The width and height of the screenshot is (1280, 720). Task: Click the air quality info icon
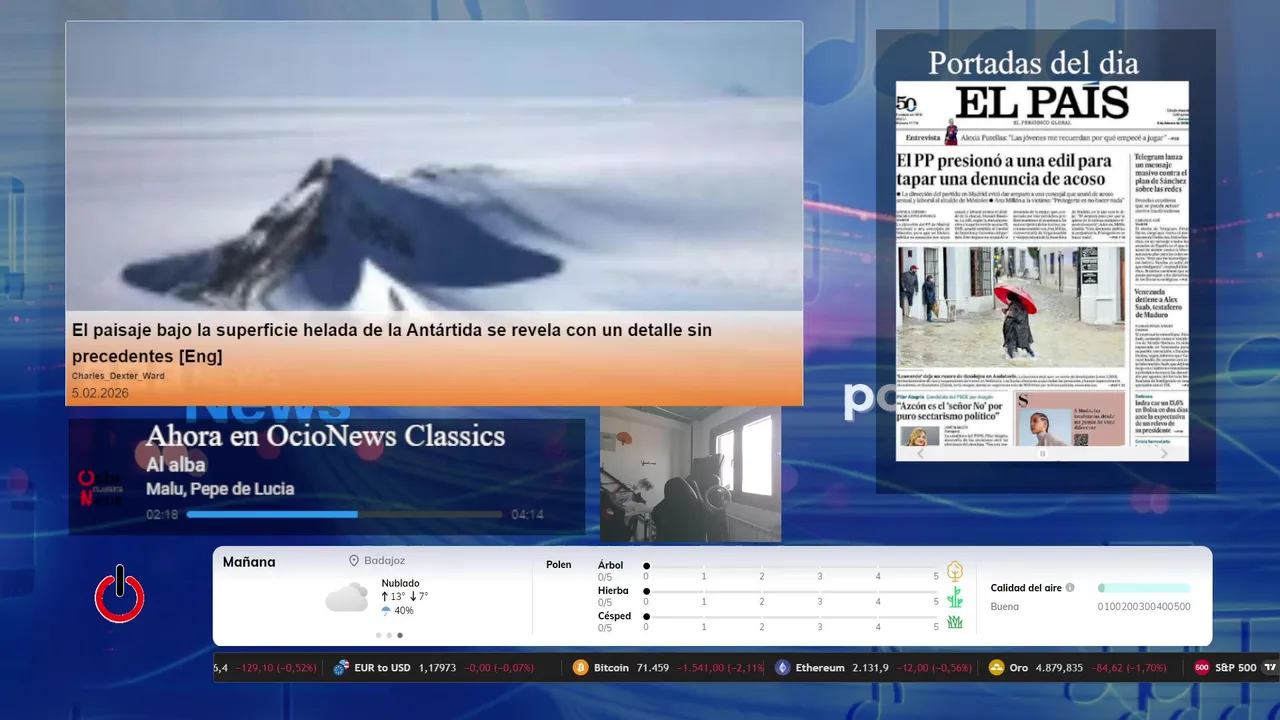pyautogui.click(x=1070, y=588)
